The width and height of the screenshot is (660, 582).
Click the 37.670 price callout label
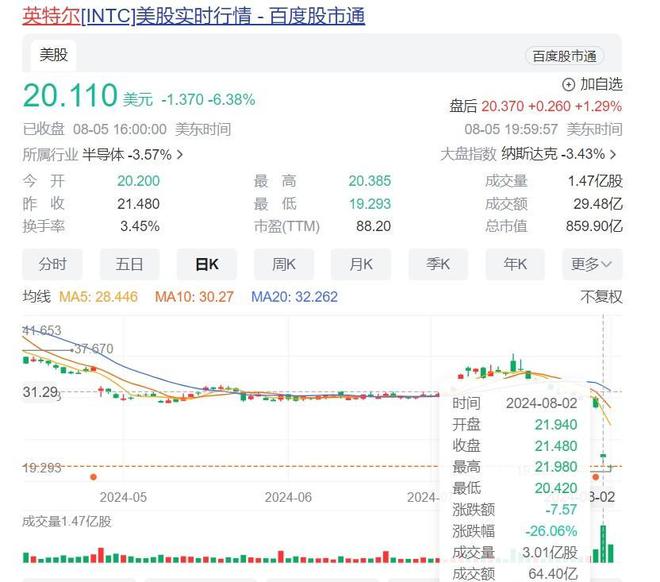(94, 349)
